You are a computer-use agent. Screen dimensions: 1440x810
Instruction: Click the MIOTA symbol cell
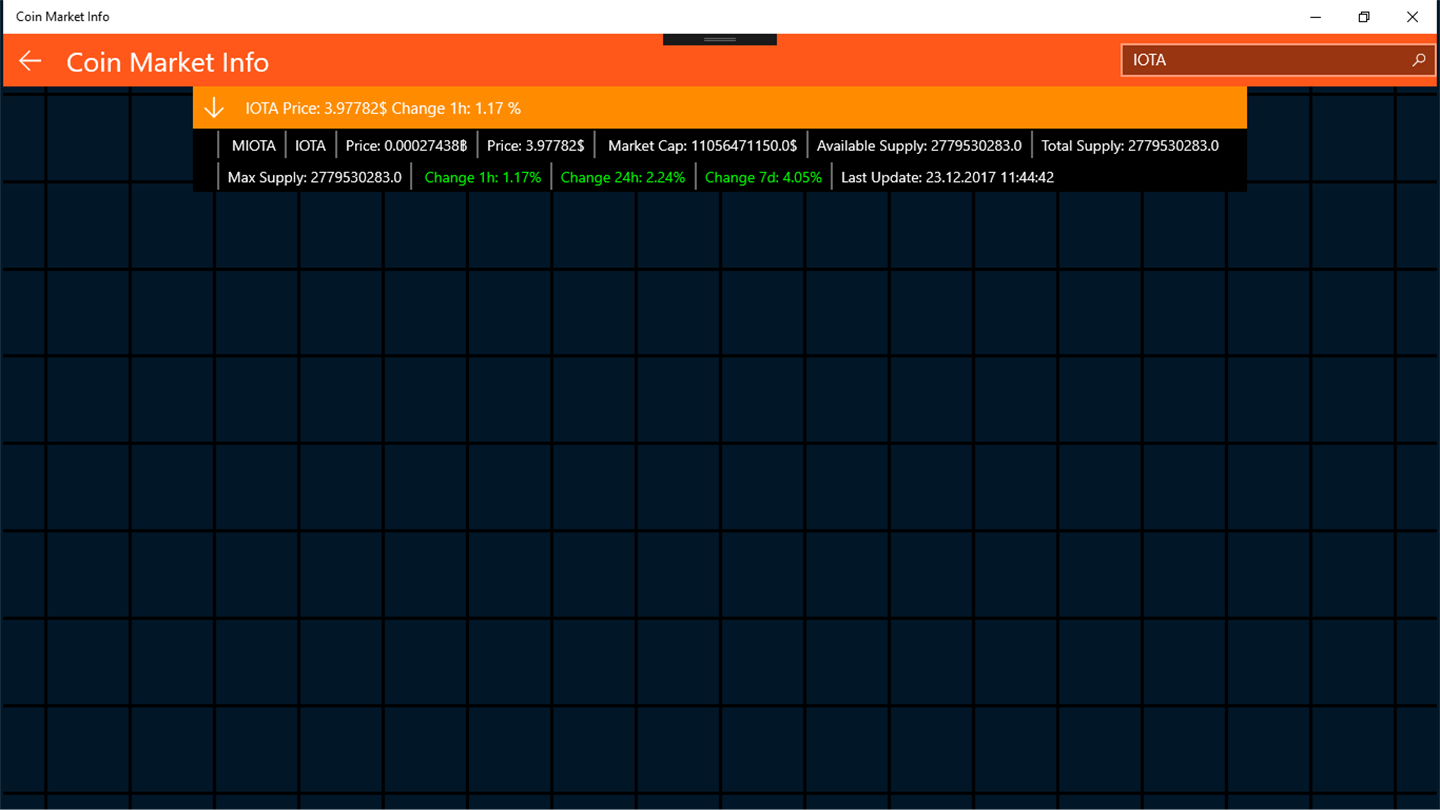coord(253,146)
